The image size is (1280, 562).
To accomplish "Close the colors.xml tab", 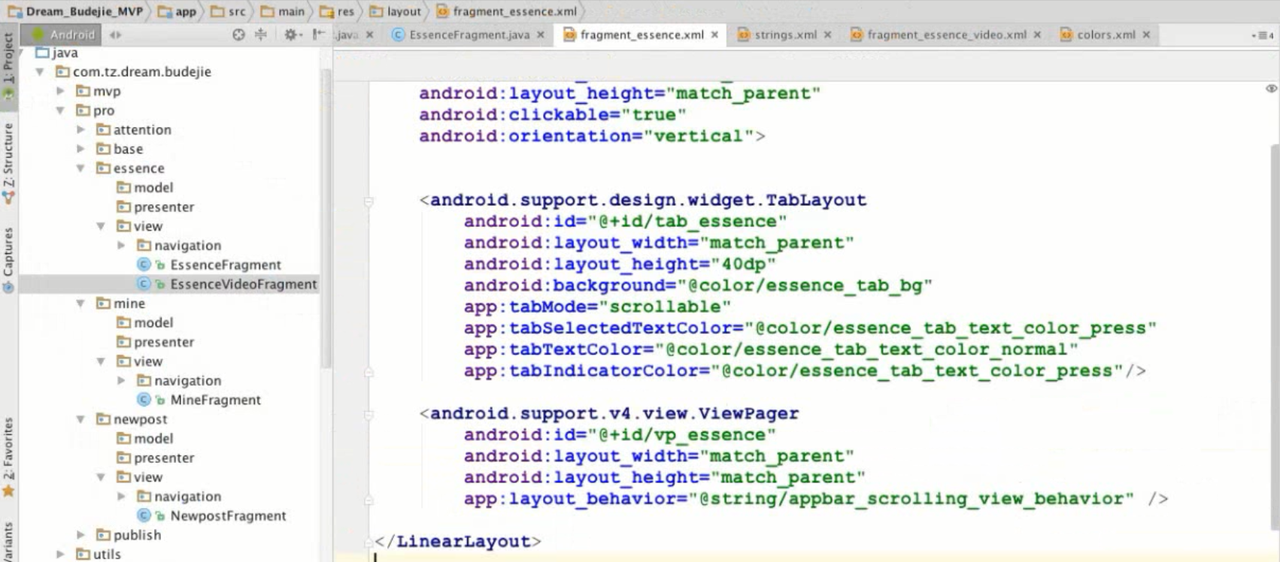I will pos(1146,35).
